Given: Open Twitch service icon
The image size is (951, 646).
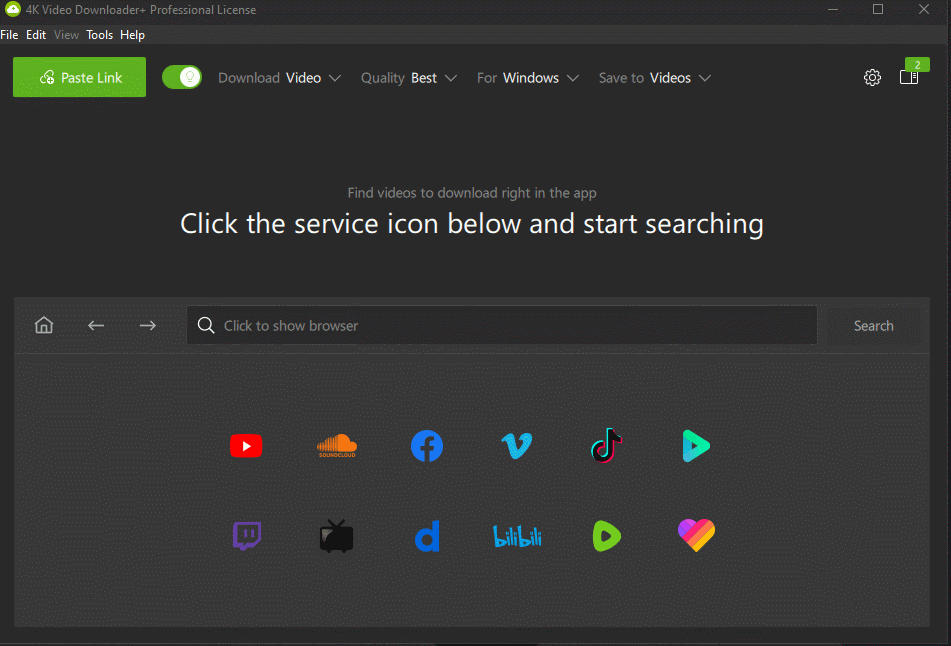Looking at the screenshot, I should (247, 536).
